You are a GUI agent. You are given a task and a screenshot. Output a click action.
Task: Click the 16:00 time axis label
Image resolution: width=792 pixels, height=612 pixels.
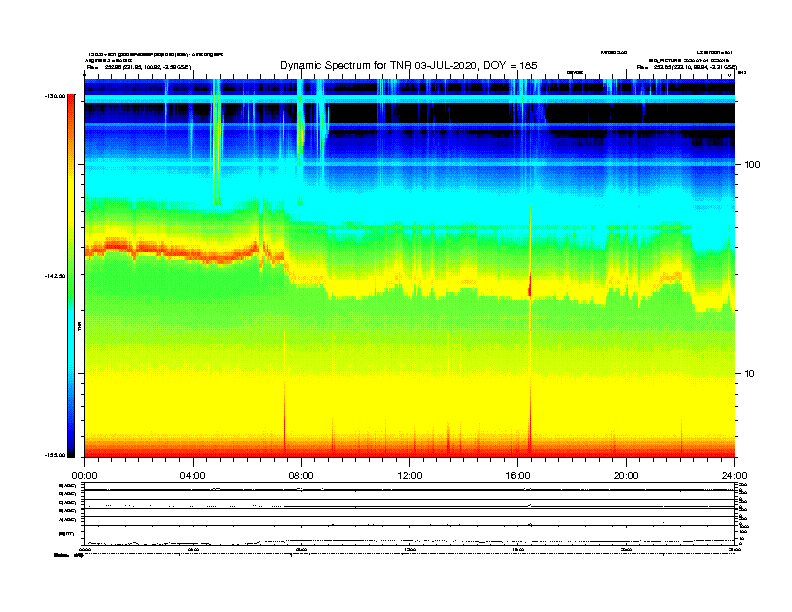click(518, 476)
